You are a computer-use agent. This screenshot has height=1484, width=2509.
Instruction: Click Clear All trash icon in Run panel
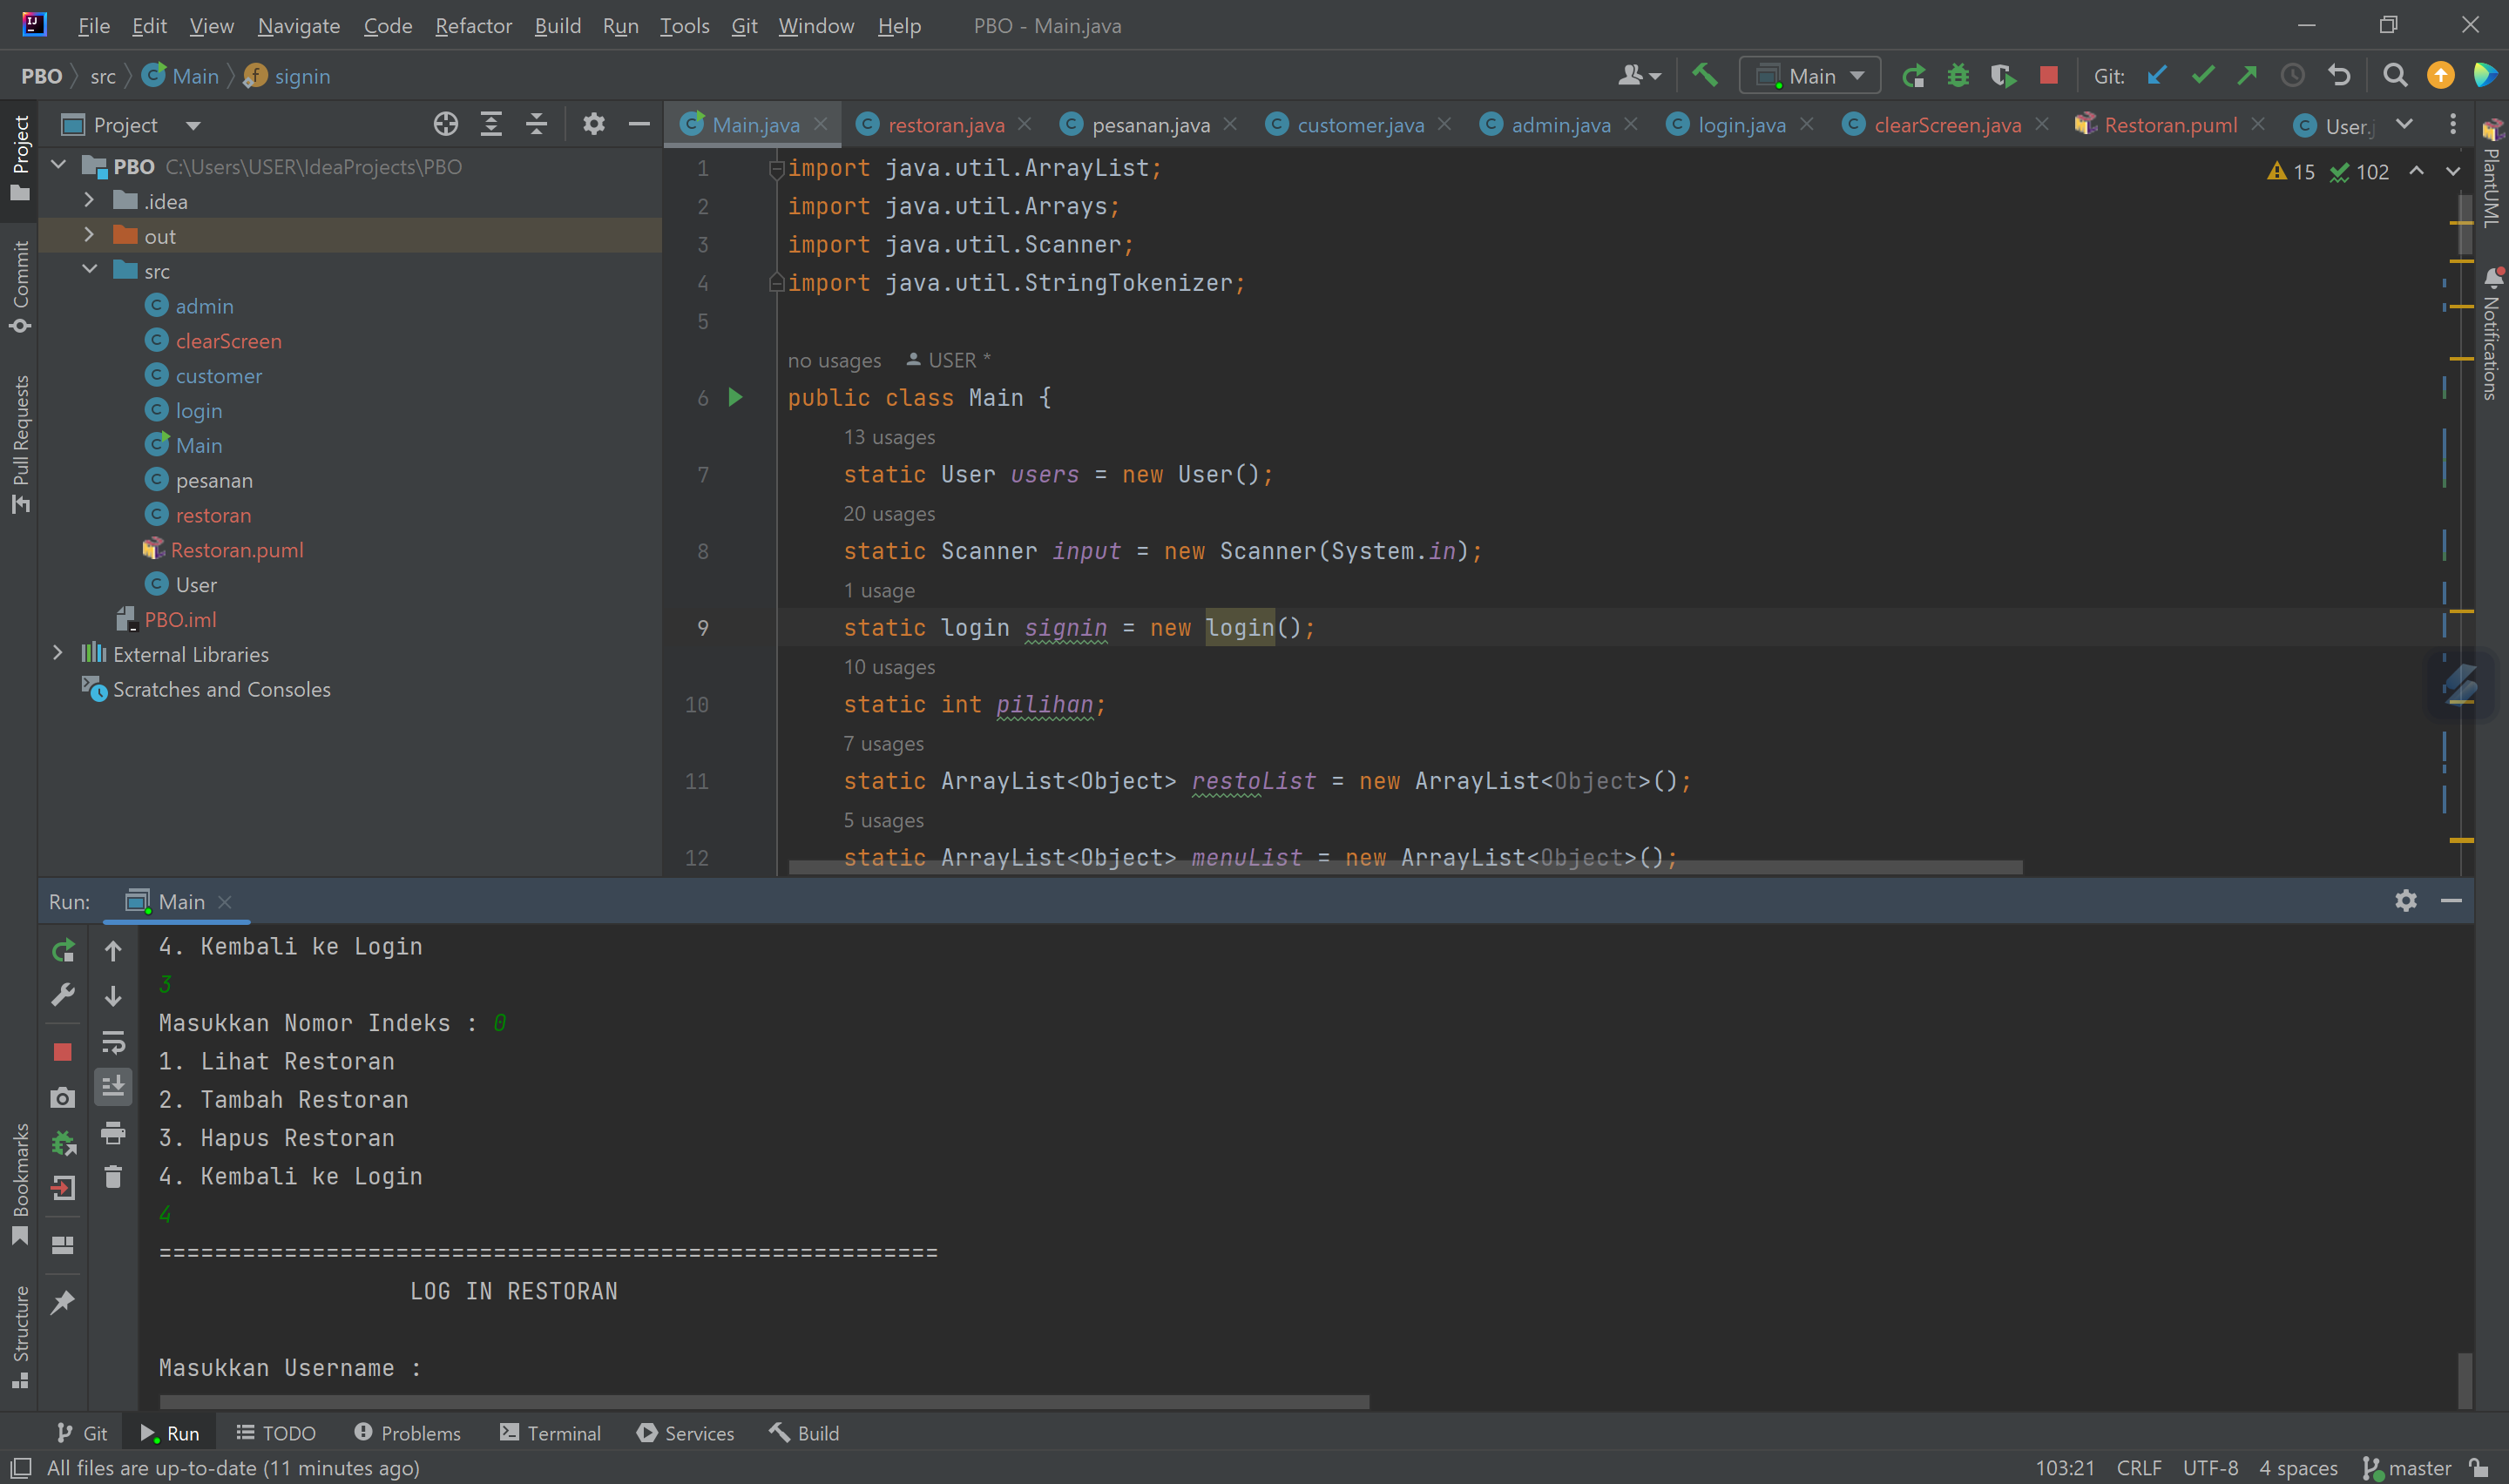point(113,1177)
